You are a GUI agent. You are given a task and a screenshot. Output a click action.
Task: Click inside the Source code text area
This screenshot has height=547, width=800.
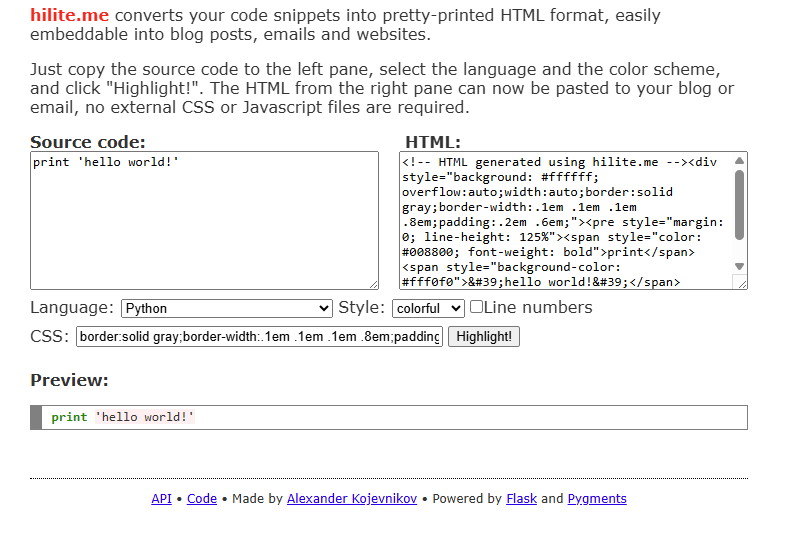pyautogui.click(x=204, y=220)
